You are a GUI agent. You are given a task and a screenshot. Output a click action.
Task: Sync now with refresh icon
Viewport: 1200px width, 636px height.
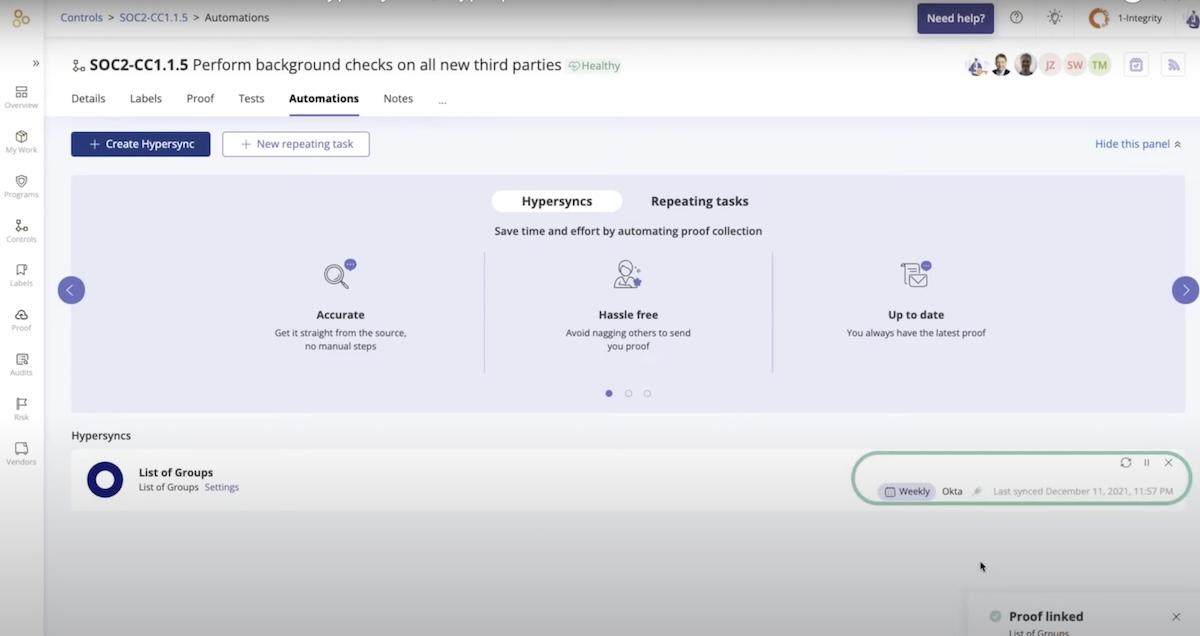[1126, 462]
